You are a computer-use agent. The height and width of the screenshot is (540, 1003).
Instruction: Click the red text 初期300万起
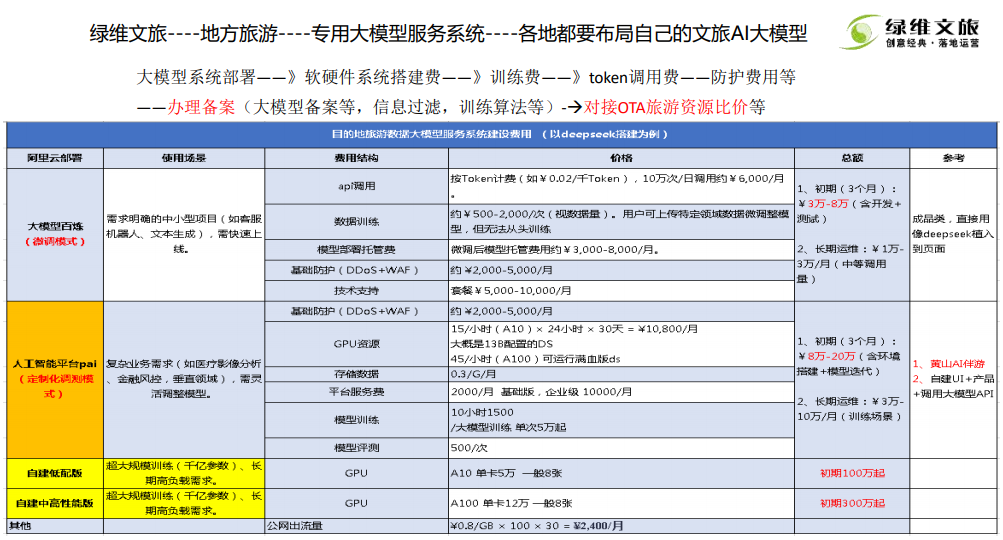tap(852, 504)
